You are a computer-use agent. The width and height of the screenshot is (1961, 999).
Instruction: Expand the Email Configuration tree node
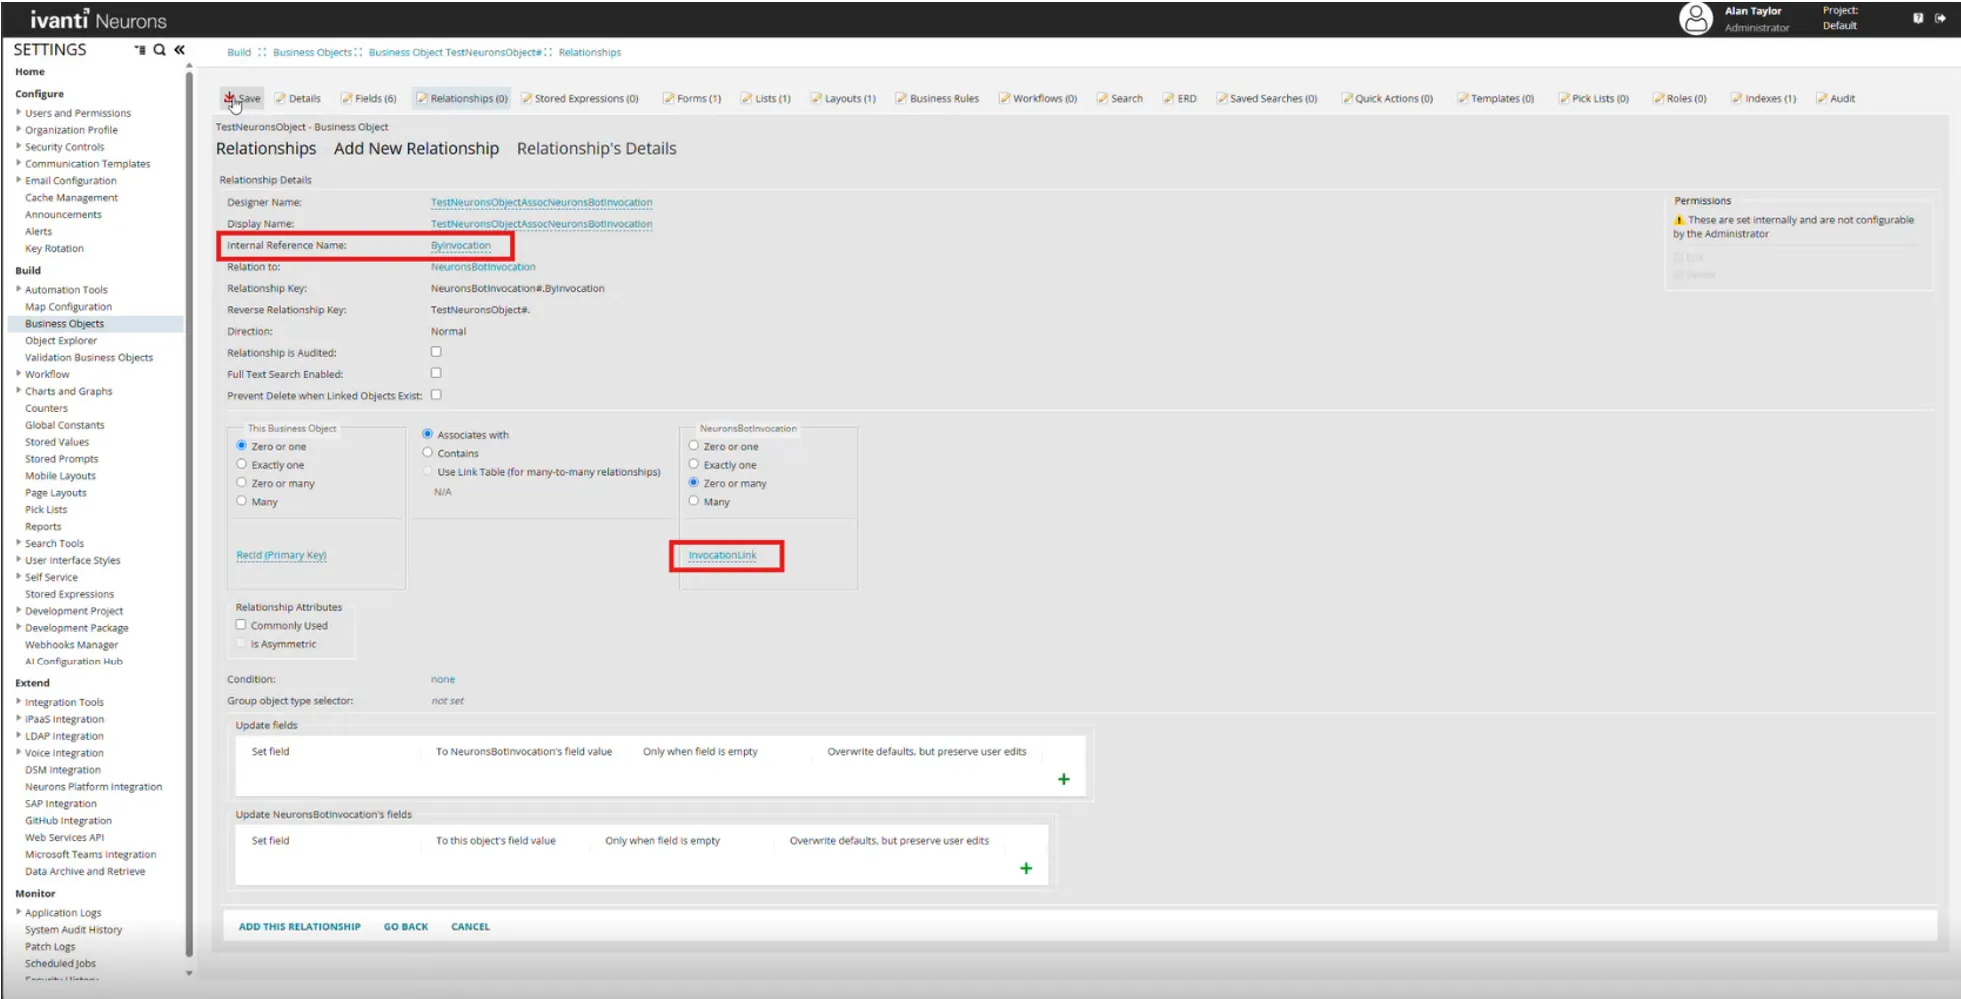click(x=19, y=180)
